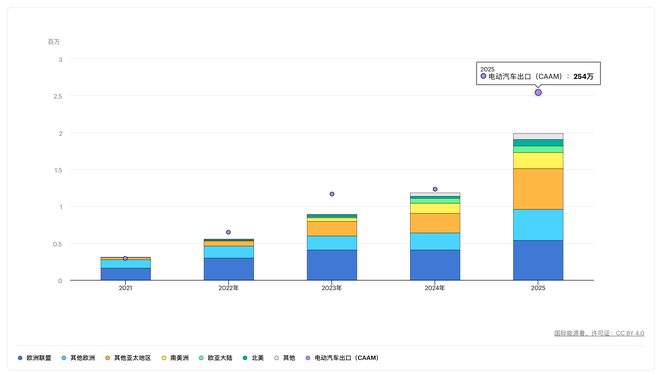The height and width of the screenshot is (373, 660).
Task: Click the blue 欧洲联盟 segment of the 2025 bar
Action: coord(538,260)
